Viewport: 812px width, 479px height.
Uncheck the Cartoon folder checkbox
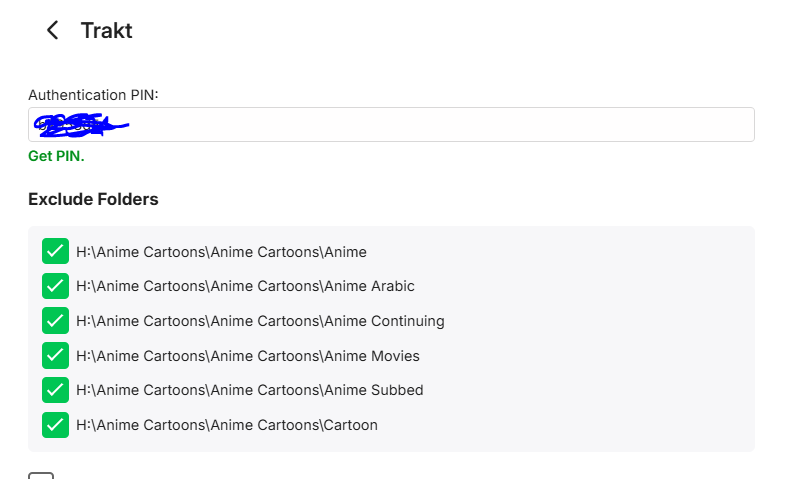tap(55, 425)
